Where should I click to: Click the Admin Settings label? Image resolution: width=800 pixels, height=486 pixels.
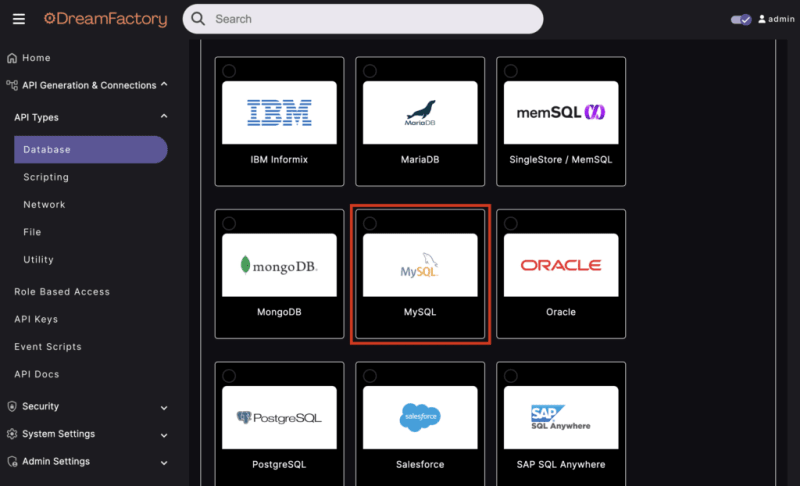[56, 462]
